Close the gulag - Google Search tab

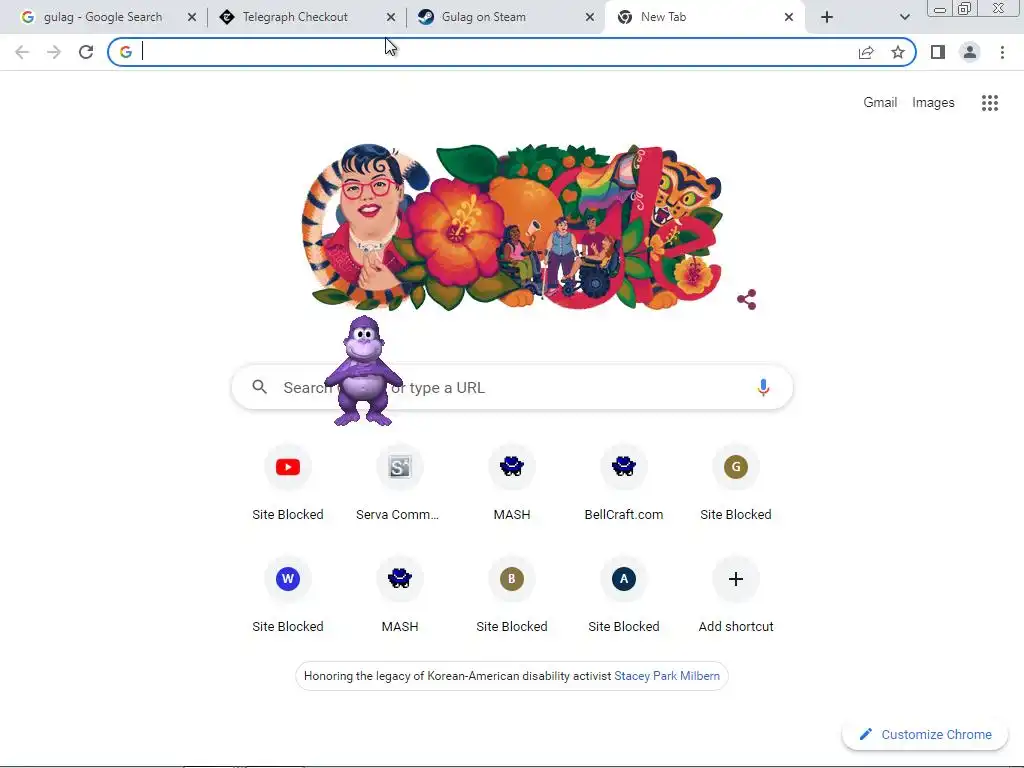point(192,17)
